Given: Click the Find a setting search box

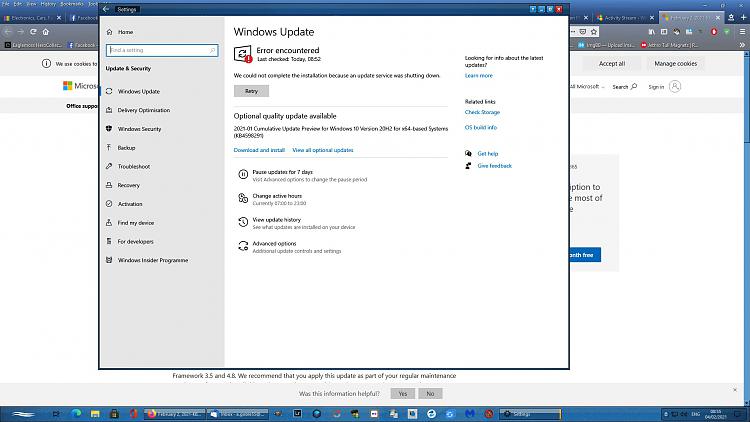Looking at the screenshot, I should click(162, 50).
